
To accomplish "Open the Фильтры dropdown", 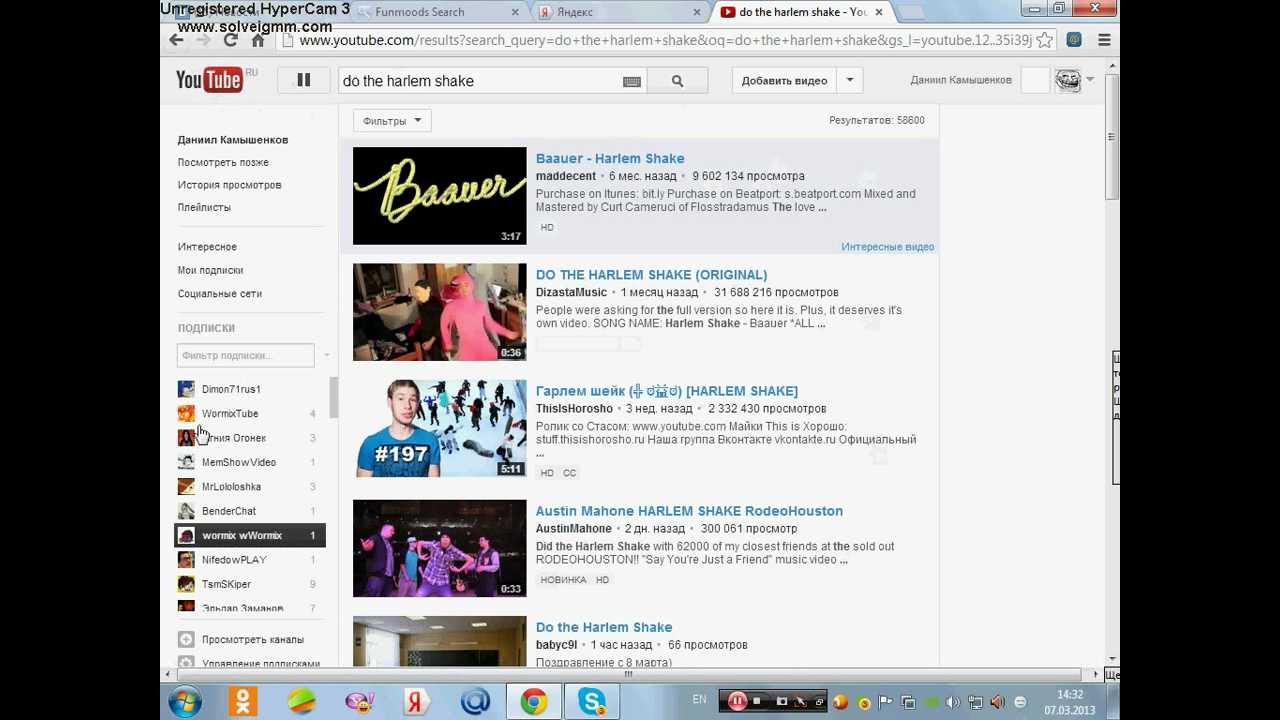I will tap(392, 121).
